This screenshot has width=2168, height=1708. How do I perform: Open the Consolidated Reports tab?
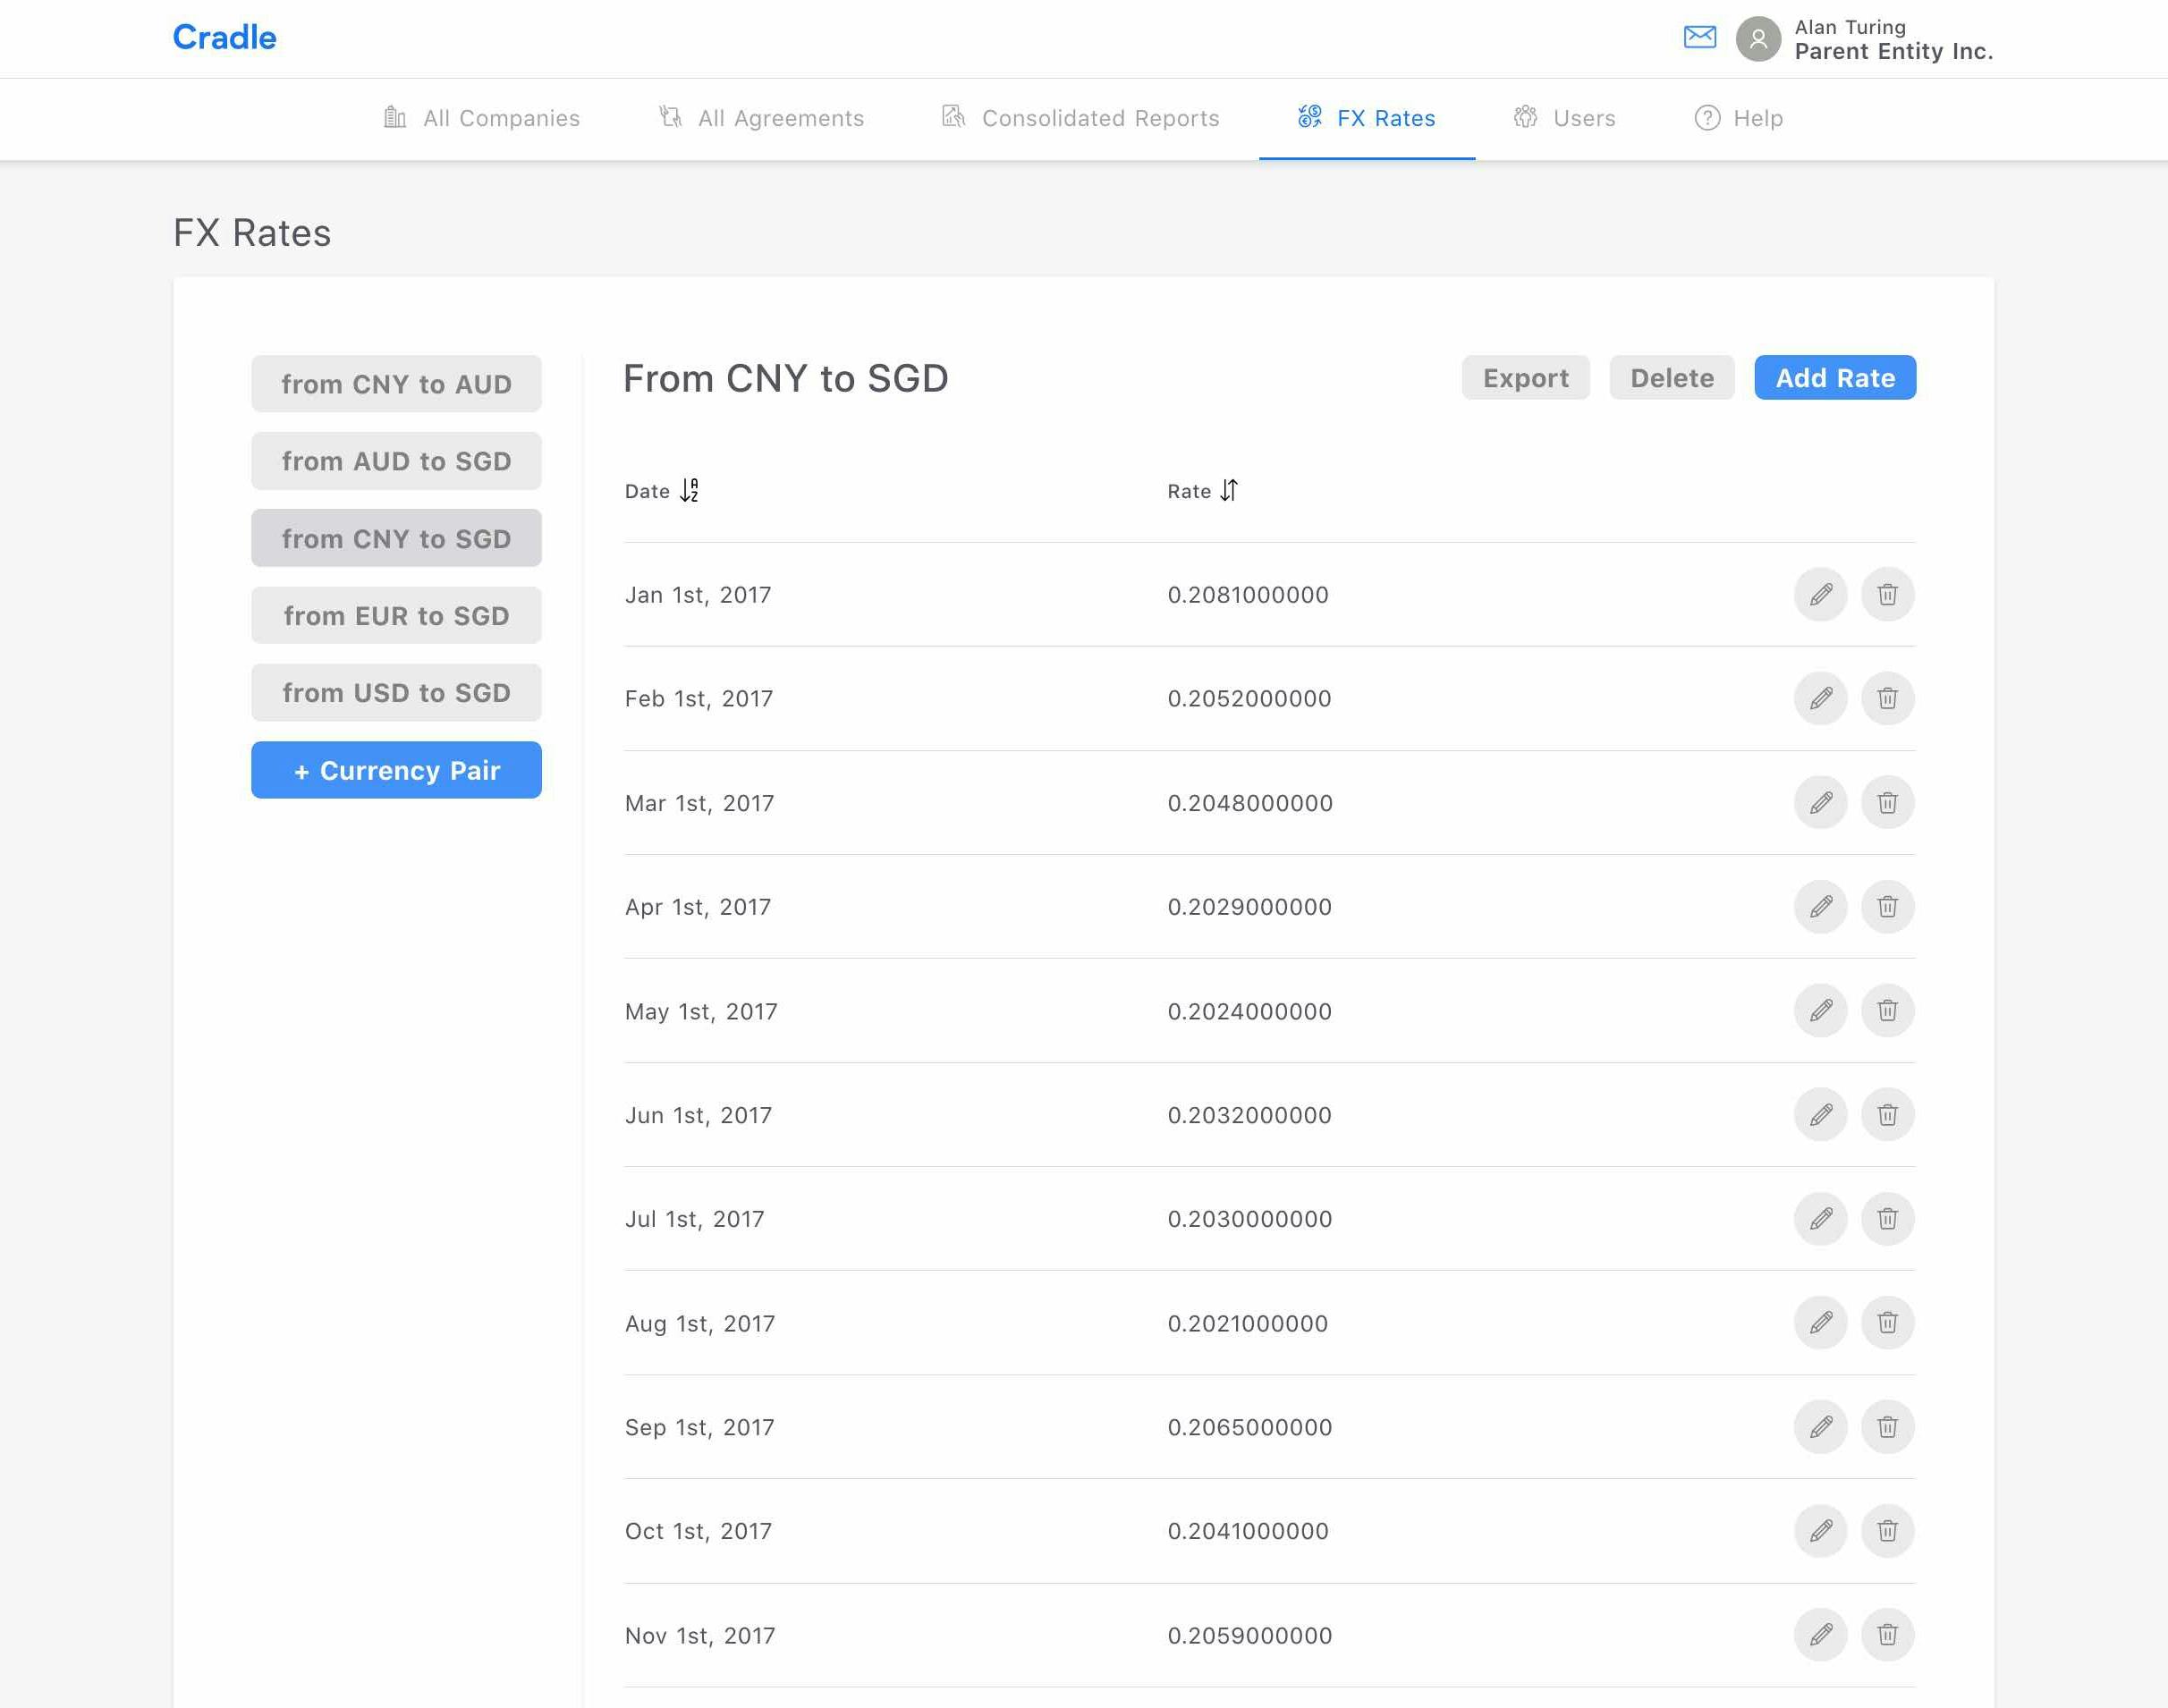point(1100,118)
